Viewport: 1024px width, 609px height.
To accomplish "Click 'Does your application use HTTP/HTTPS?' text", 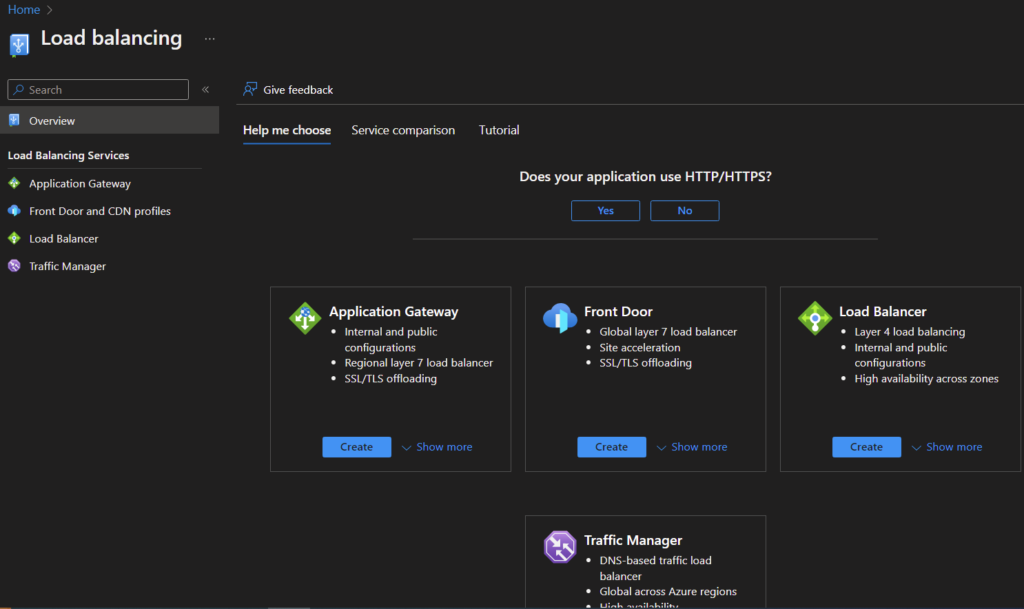I will pyautogui.click(x=645, y=176).
